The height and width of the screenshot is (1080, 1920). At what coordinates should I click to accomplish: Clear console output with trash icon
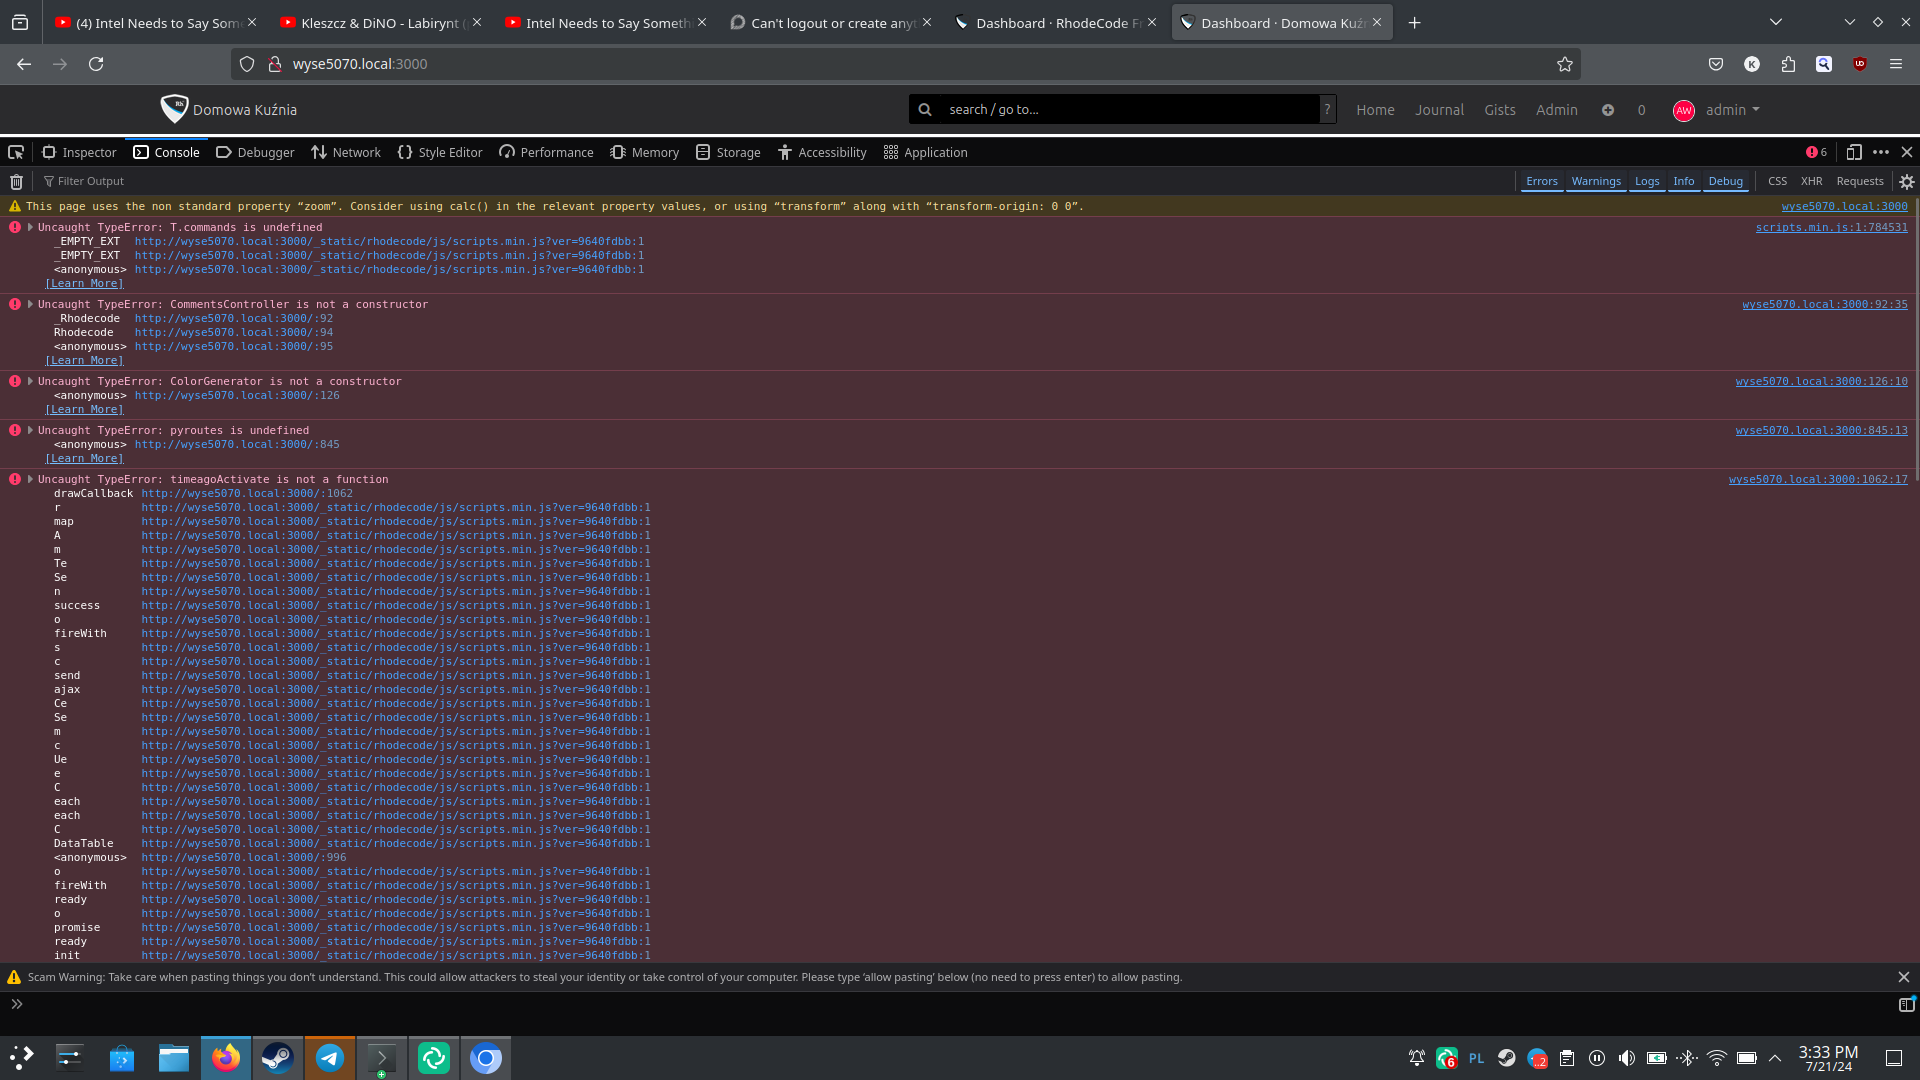click(16, 181)
